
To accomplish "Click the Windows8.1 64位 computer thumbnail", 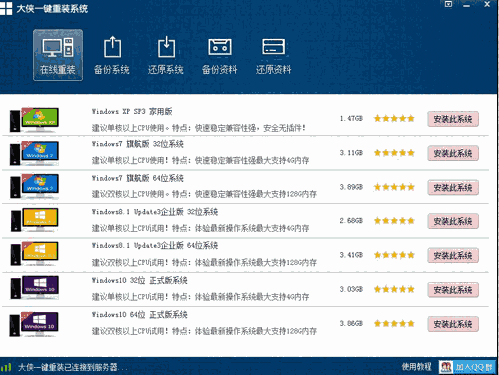I will coord(34,254).
